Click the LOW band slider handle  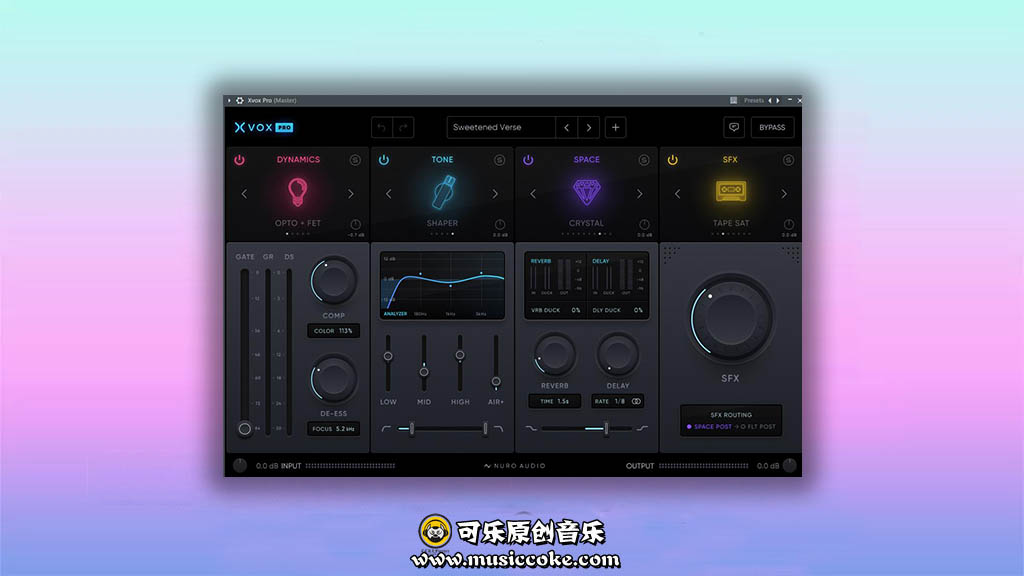(x=388, y=356)
